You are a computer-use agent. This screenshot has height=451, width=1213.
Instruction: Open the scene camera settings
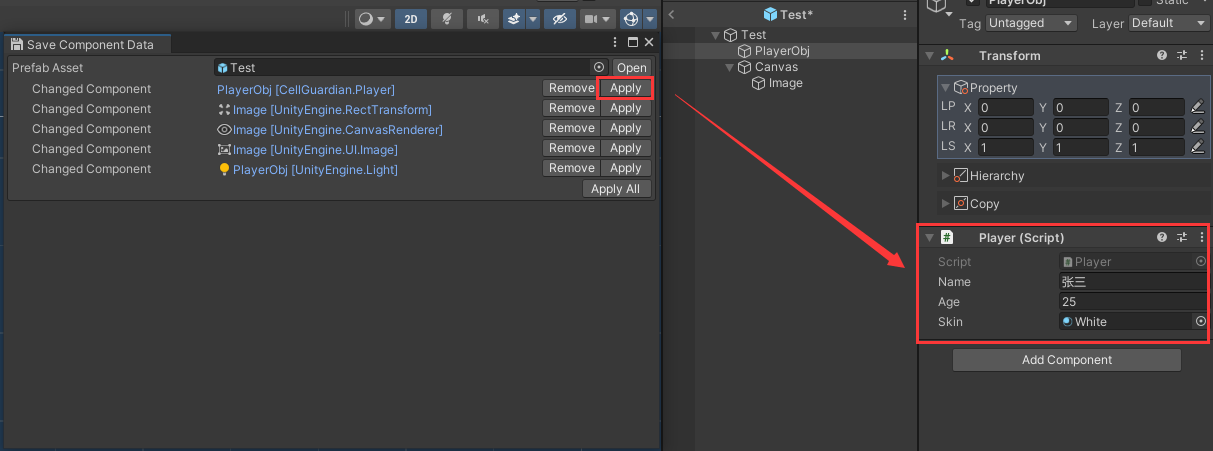coord(597,19)
